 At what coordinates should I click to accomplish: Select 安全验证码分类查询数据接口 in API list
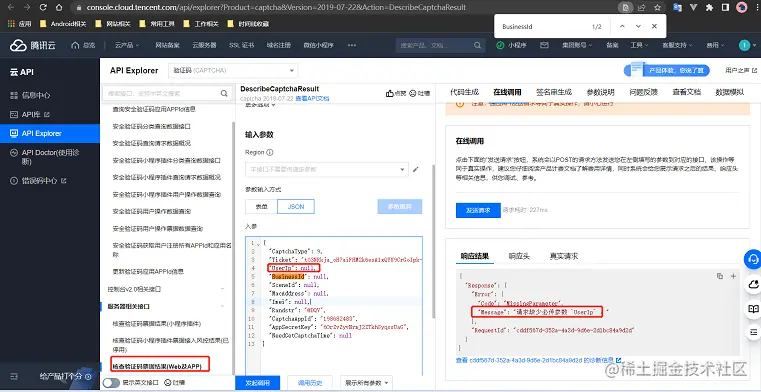point(151,126)
